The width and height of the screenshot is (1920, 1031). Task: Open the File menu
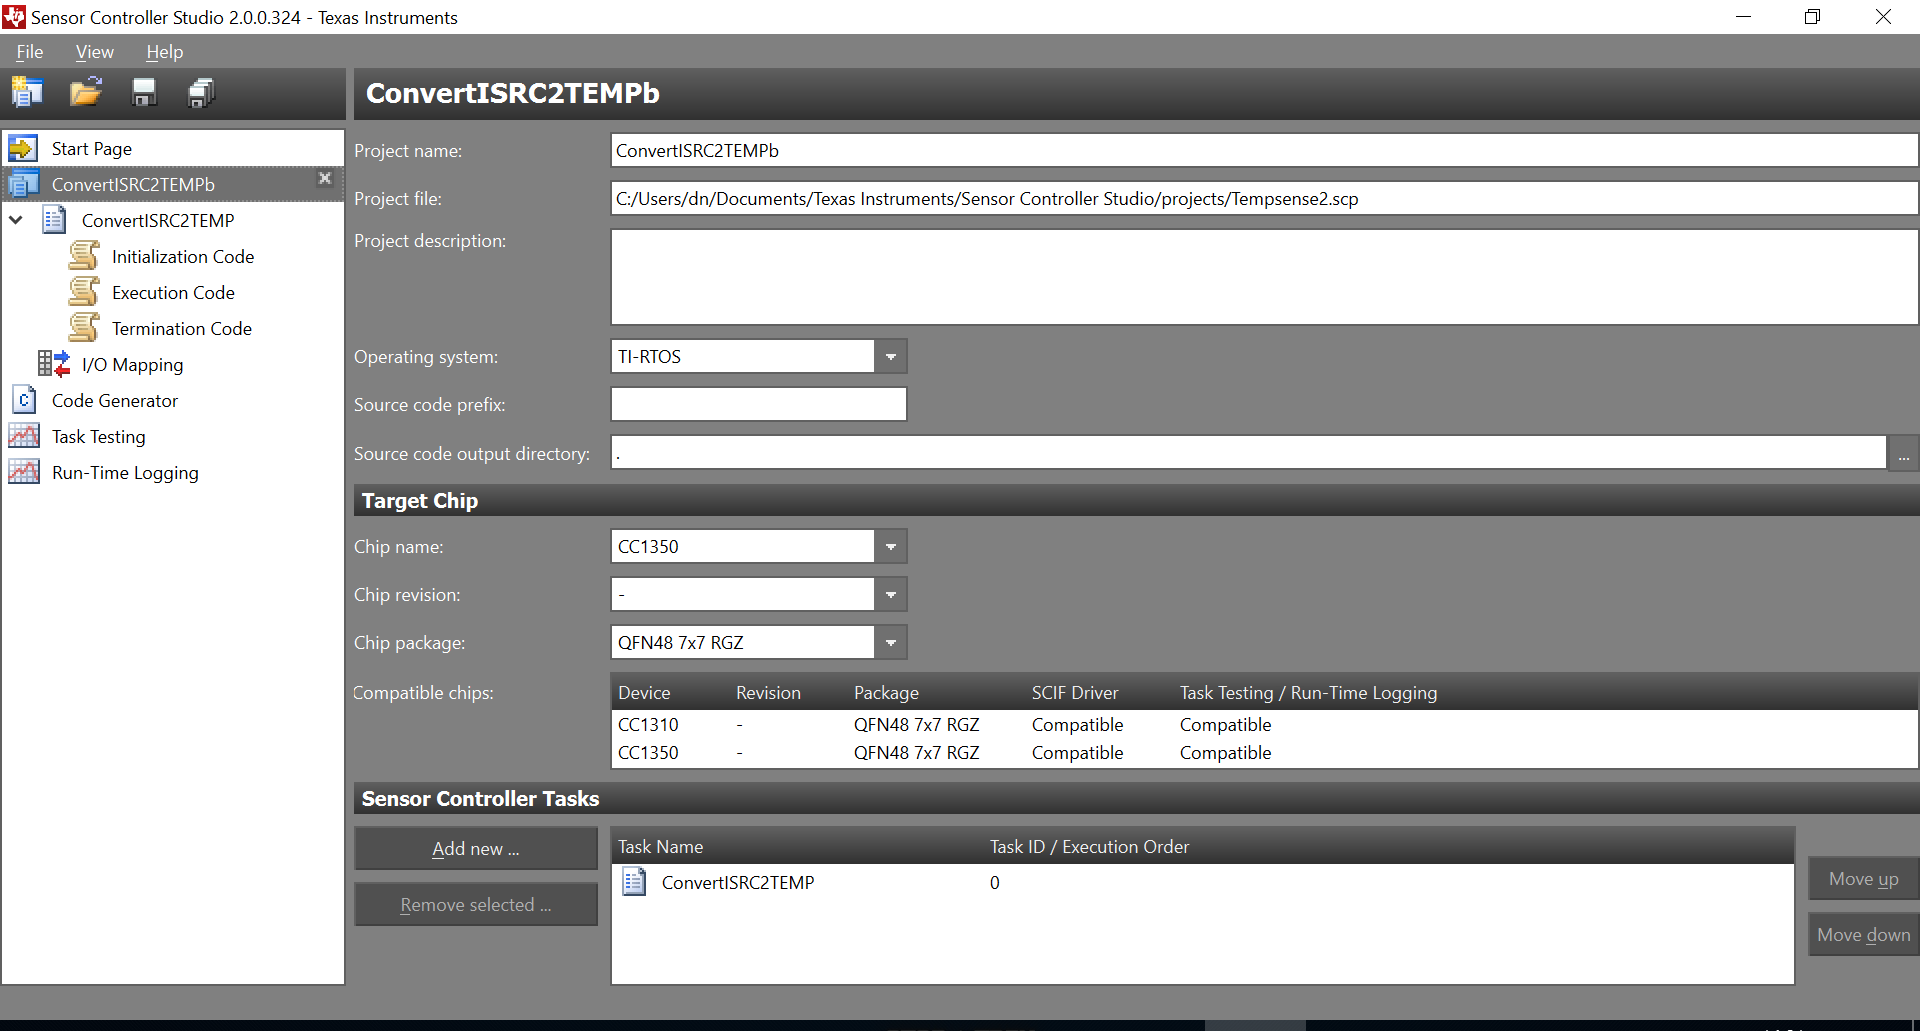click(30, 52)
